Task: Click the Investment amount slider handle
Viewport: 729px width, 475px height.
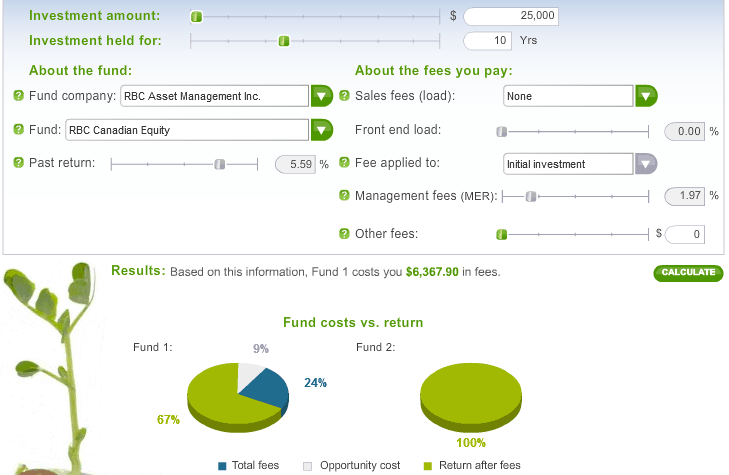Action: click(196, 16)
